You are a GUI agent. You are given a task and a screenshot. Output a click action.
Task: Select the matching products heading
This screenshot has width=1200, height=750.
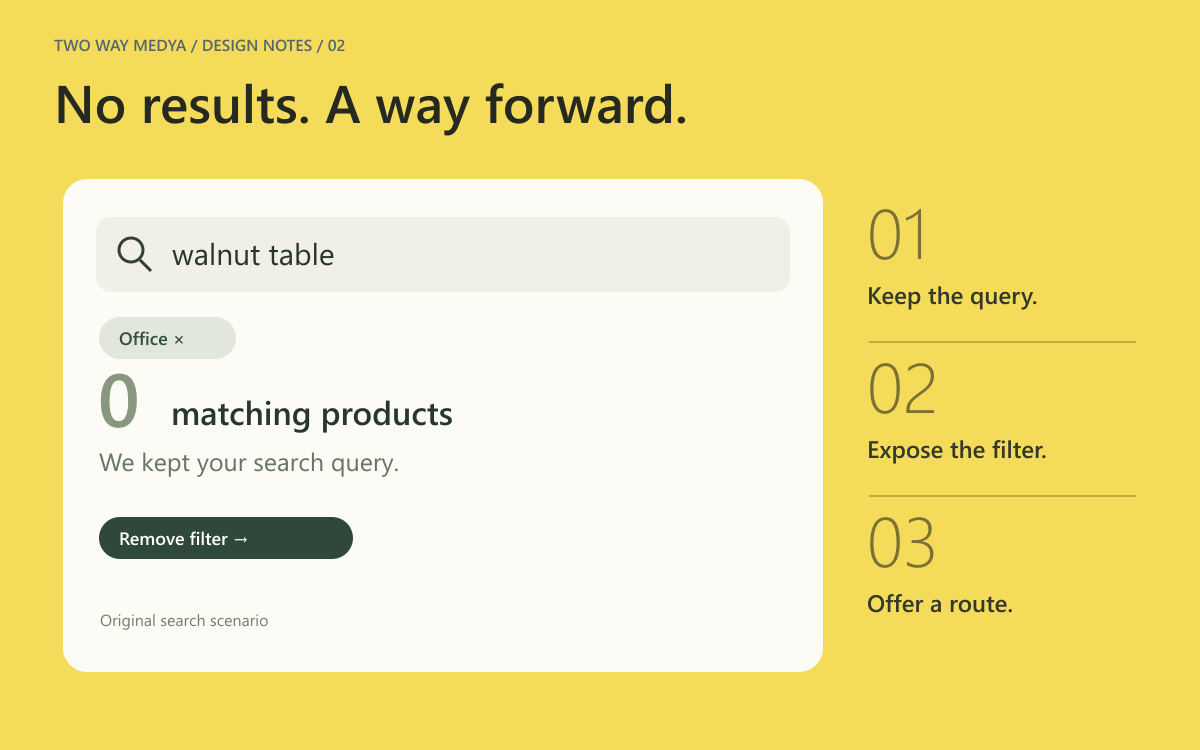point(312,414)
